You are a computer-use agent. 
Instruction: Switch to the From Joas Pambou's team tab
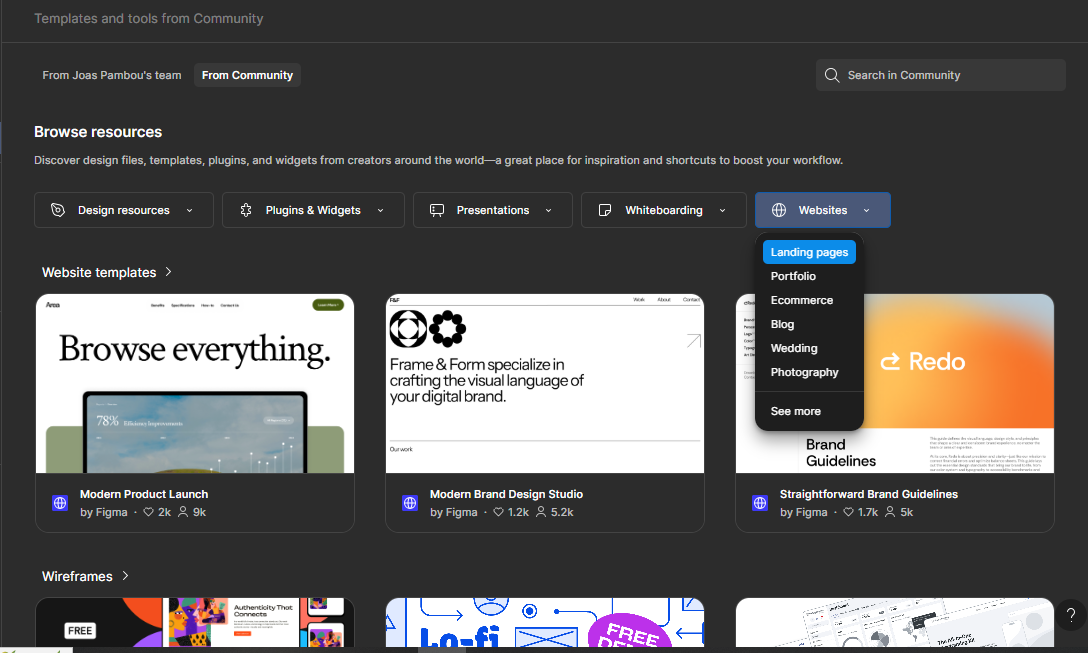[x=111, y=75]
